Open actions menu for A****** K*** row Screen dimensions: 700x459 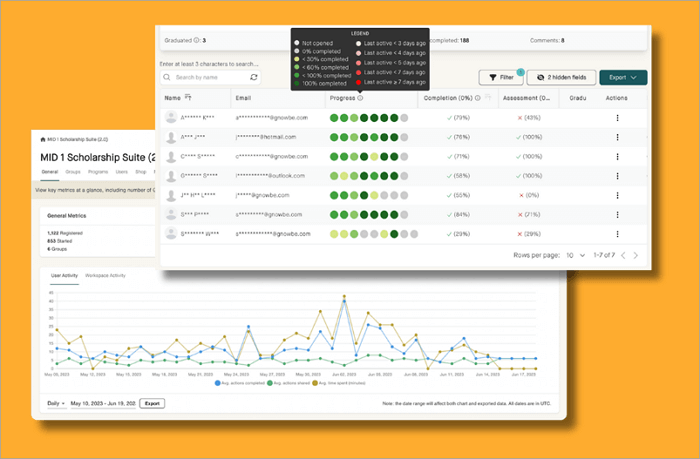point(617,118)
